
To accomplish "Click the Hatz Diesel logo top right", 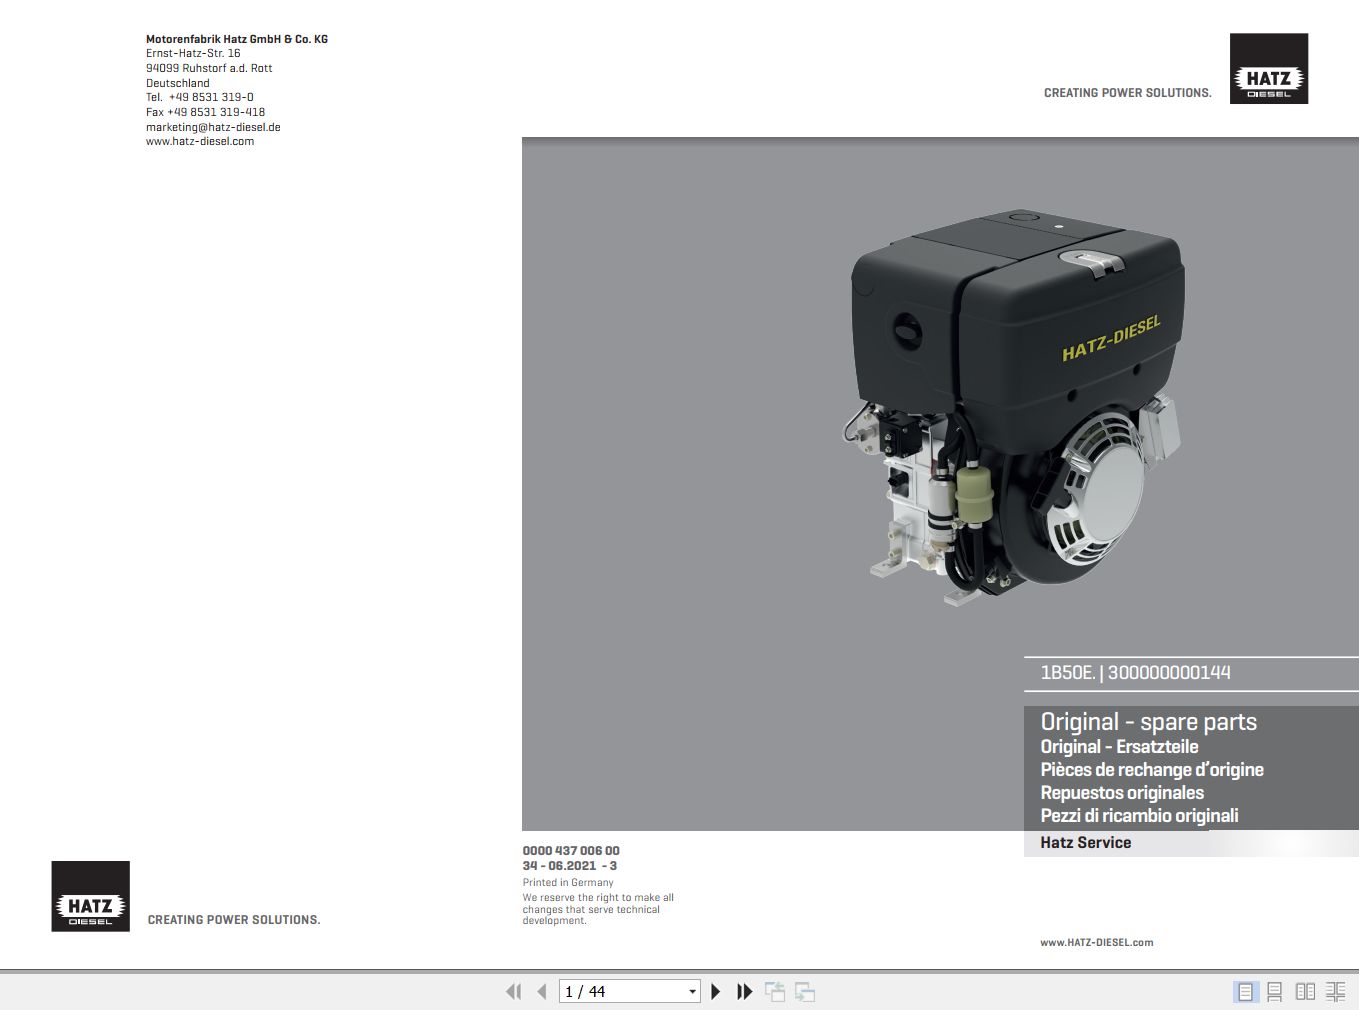I will pos(1269,67).
